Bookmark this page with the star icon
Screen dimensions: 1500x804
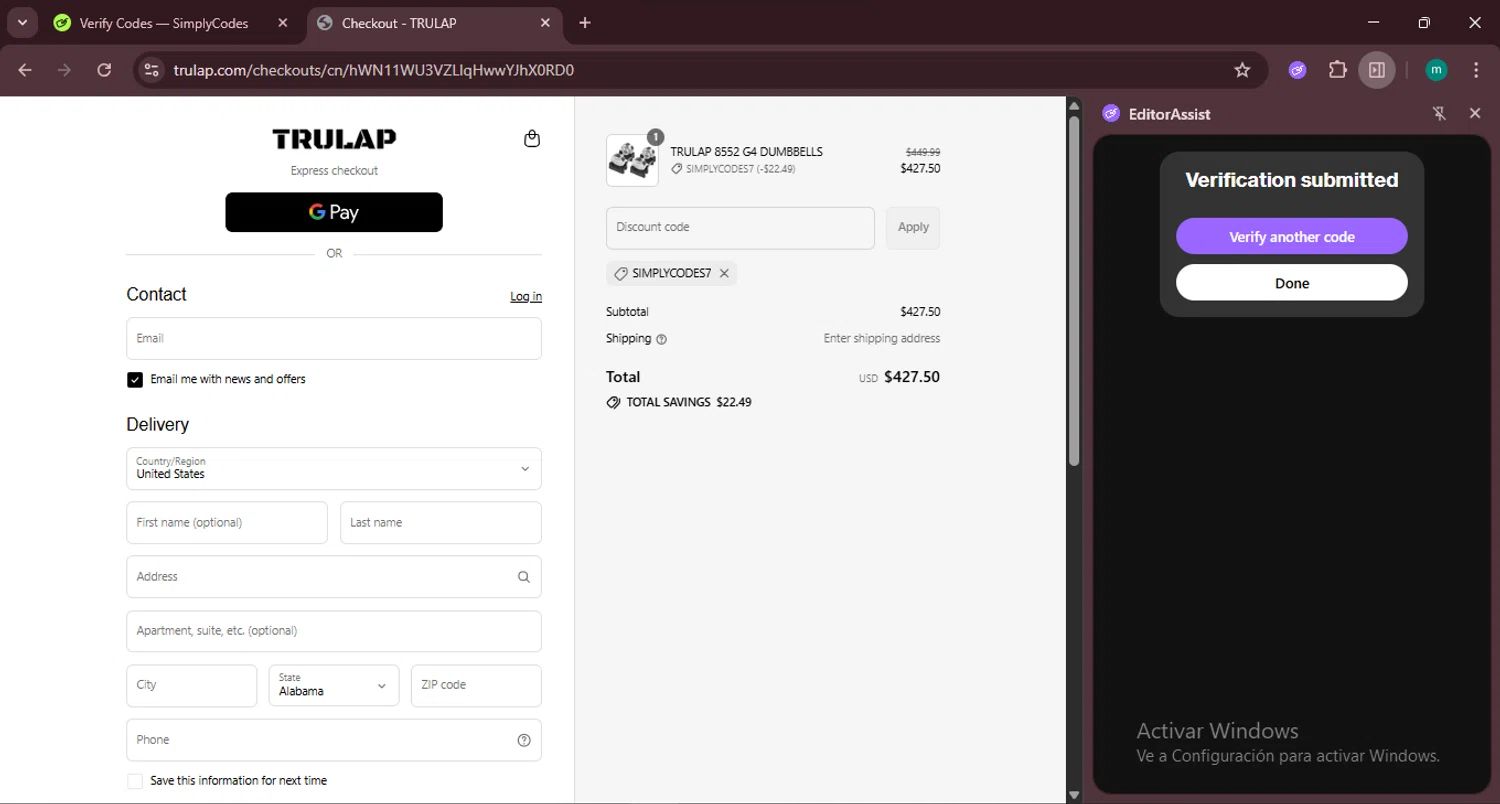pos(1242,70)
